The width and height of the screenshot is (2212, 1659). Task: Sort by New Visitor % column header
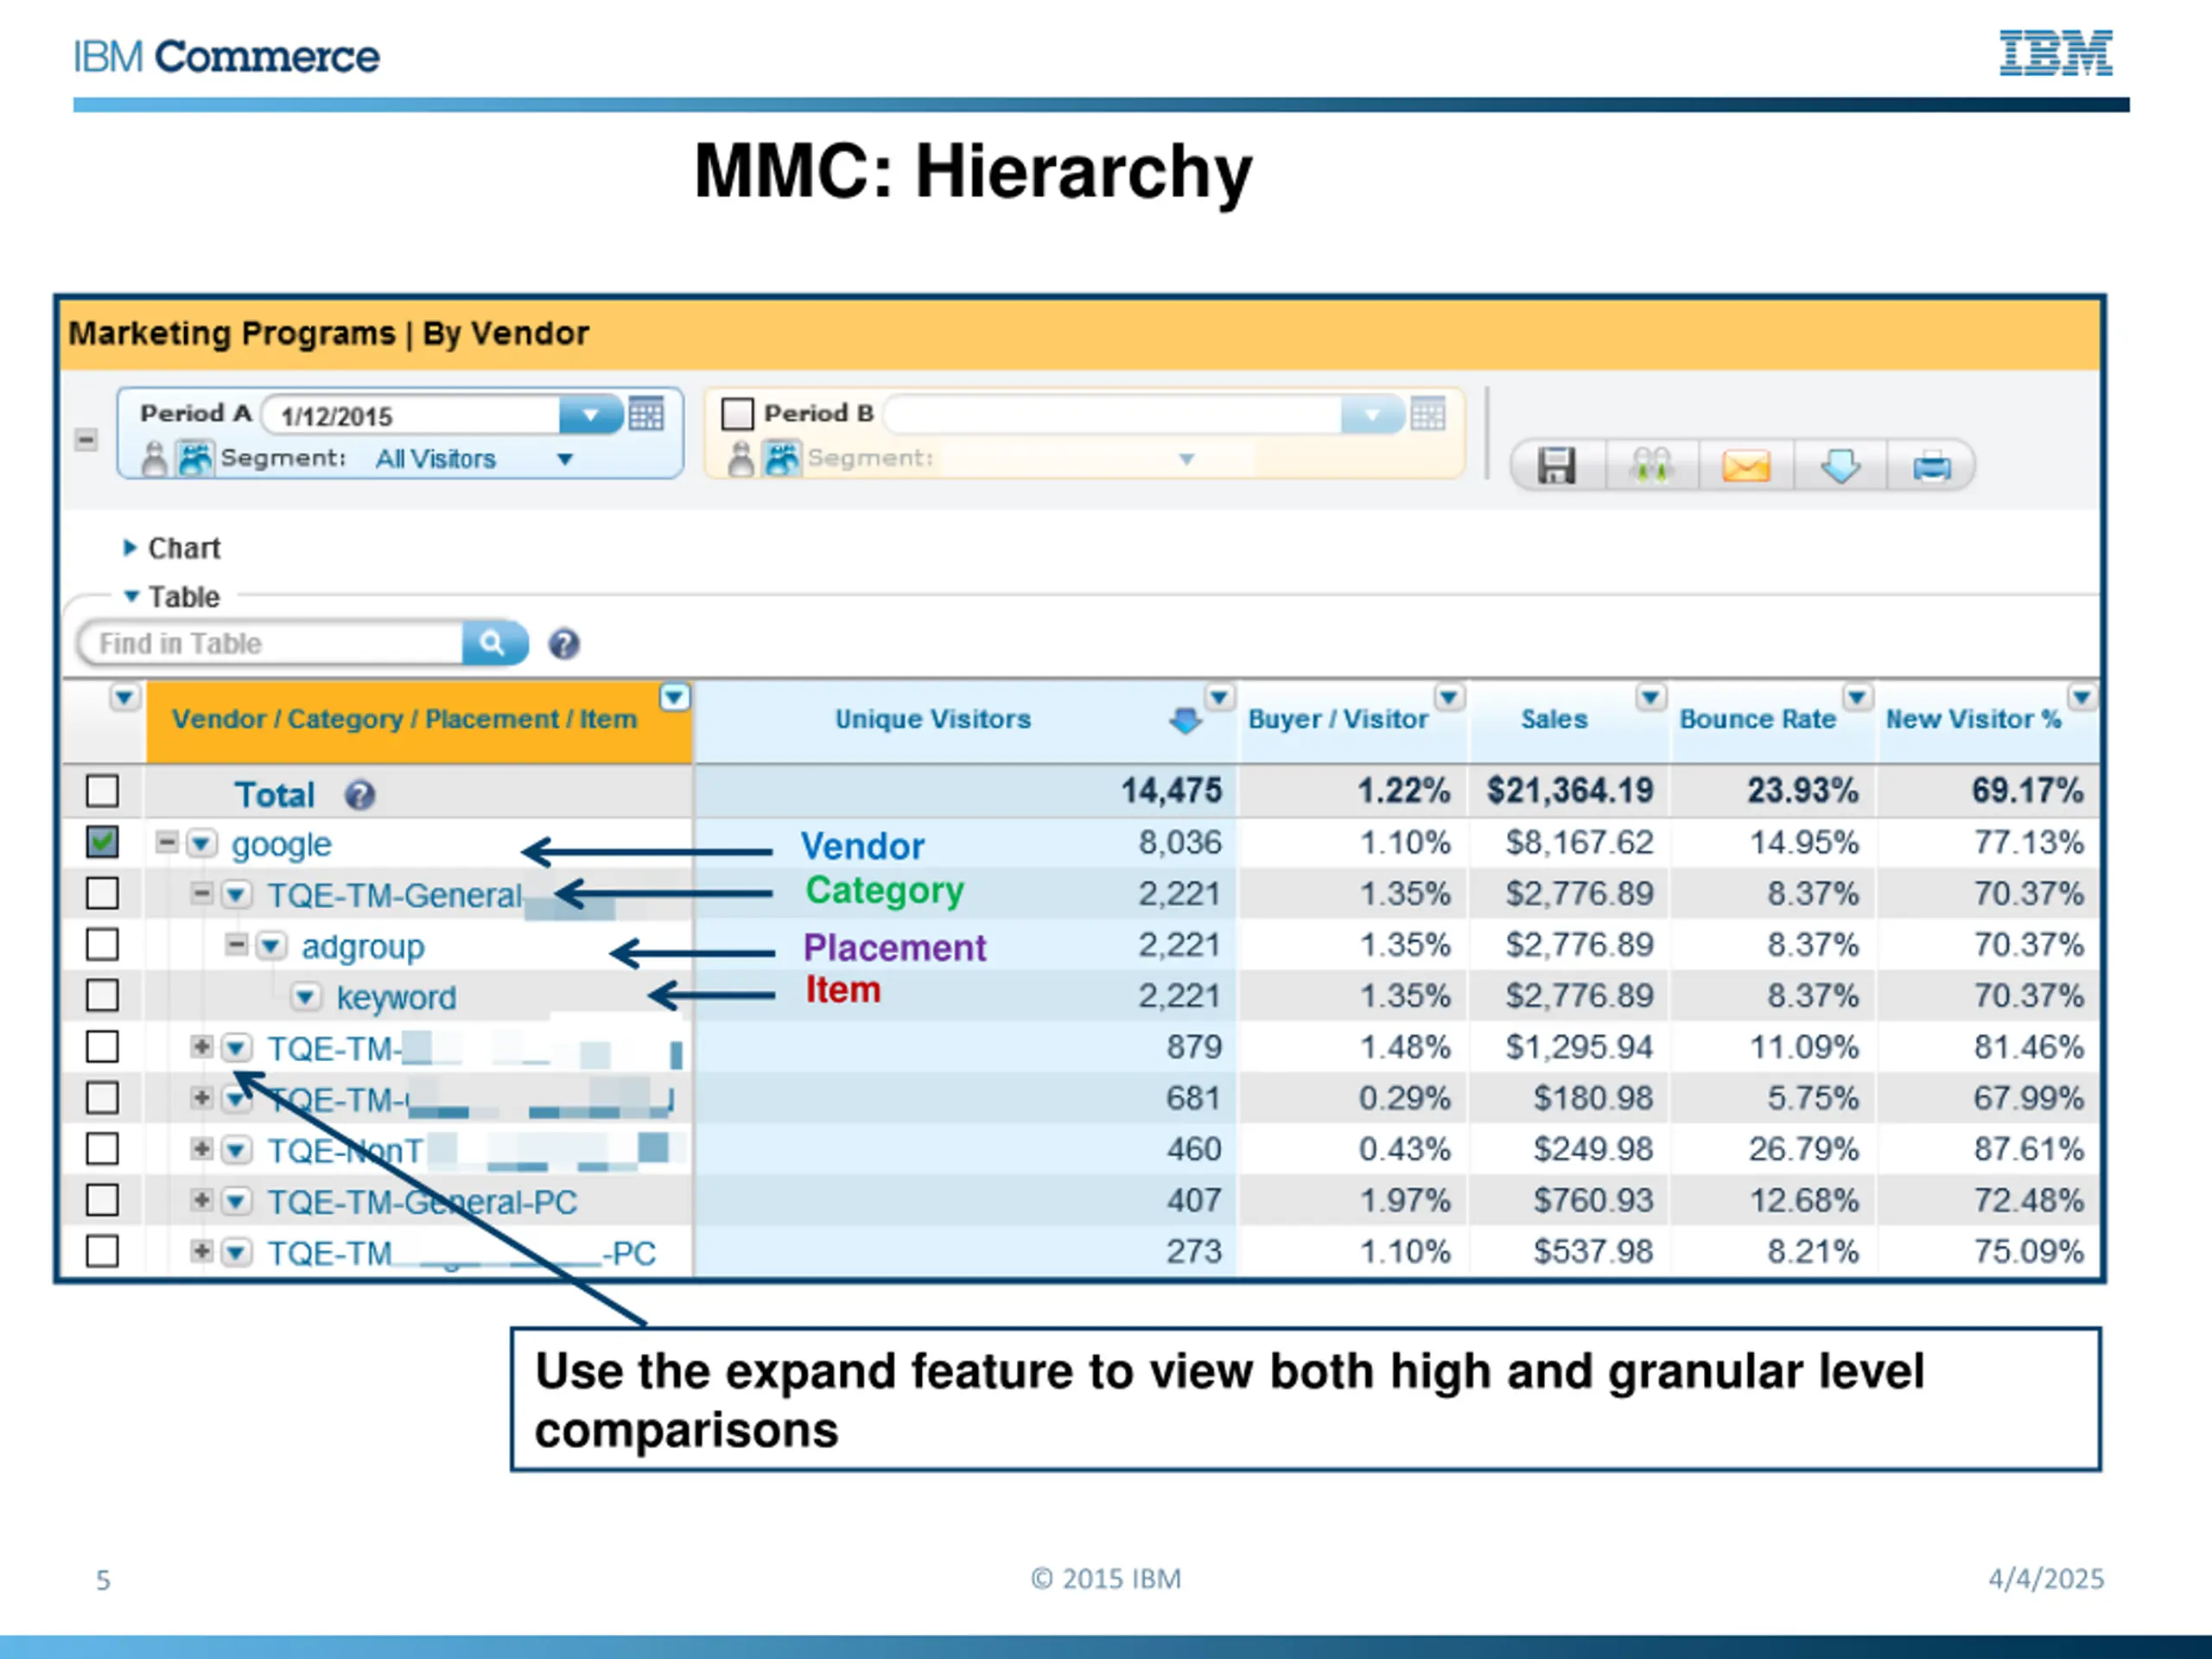1973,719
